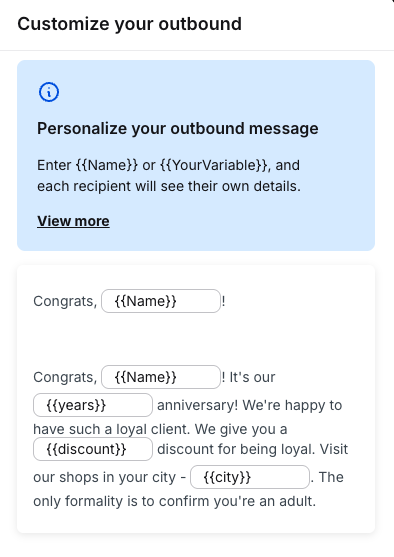Click the "discount for being loyal. Visit" text
The height and width of the screenshot is (557, 394).
coord(252,449)
